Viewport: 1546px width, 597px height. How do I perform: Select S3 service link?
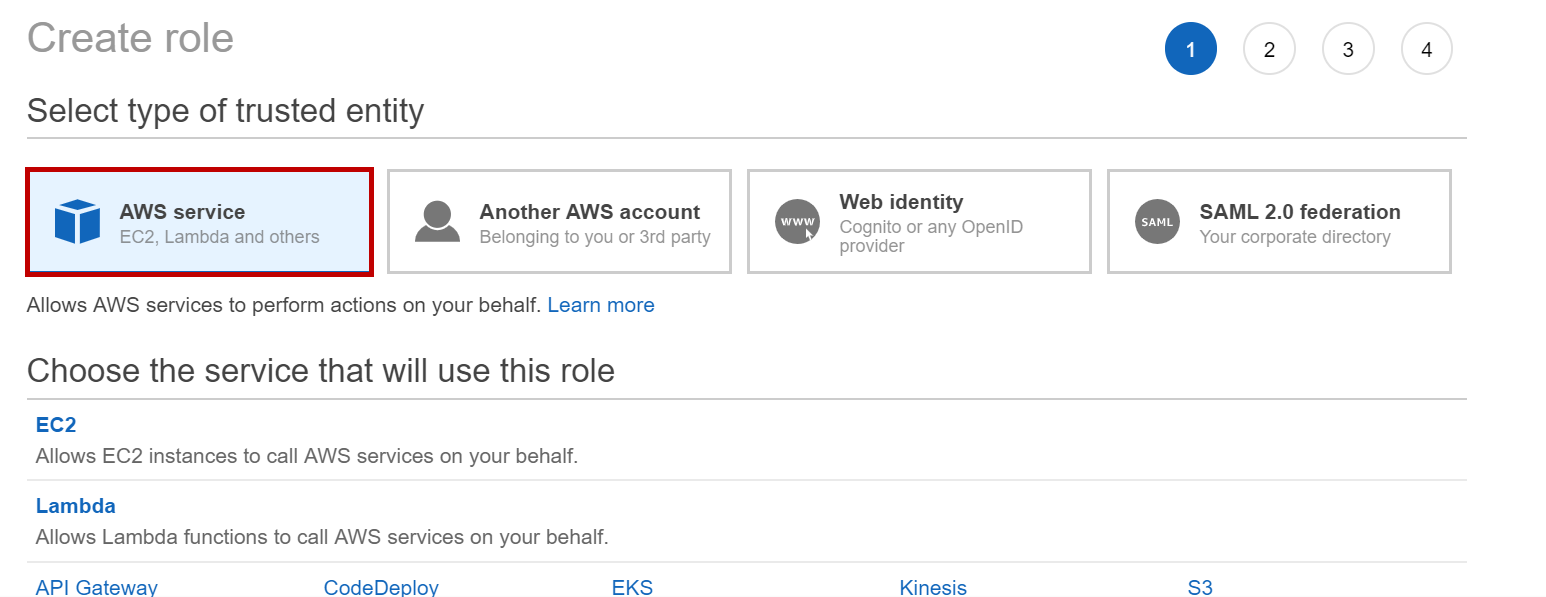point(1200,587)
